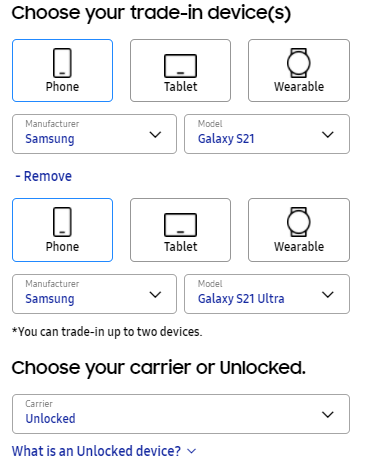Open the Model dropdown showing Galaxy S21
372x474 pixels.
point(267,134)
